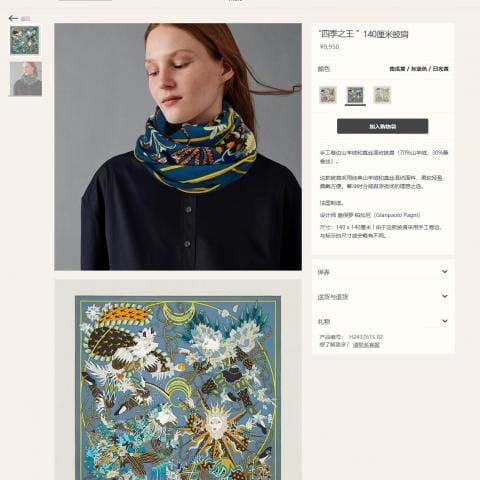The height and width of the screenshot is (480, 480).
Task: Click the "四季之王" 140厘米 product title
Action: point(363,34)
